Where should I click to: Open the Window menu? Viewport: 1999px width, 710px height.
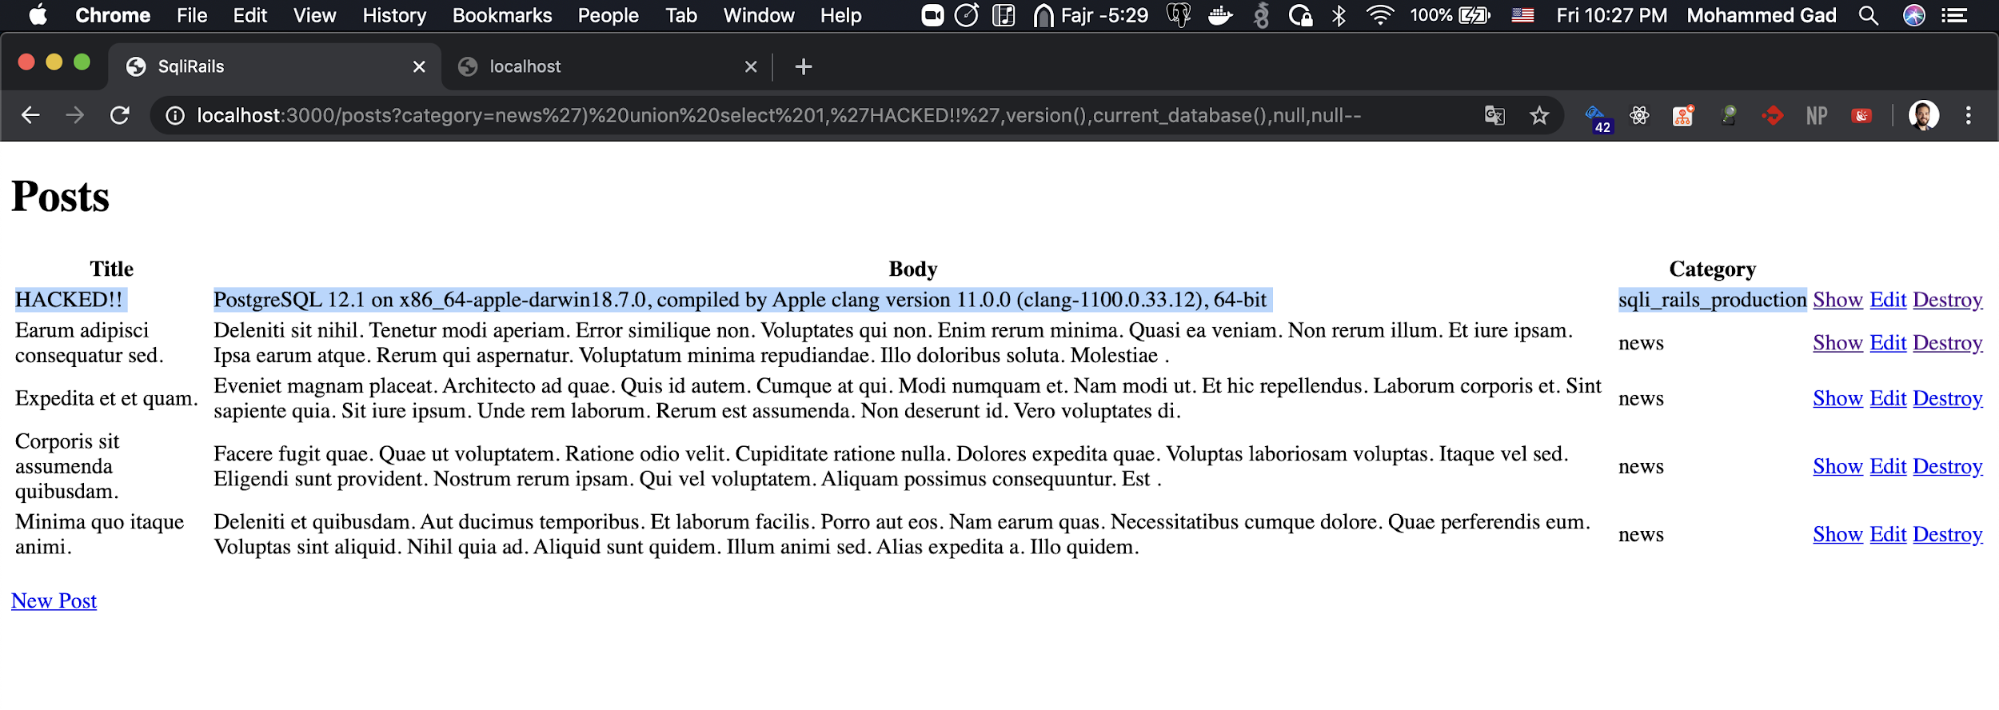click(759, 15)
